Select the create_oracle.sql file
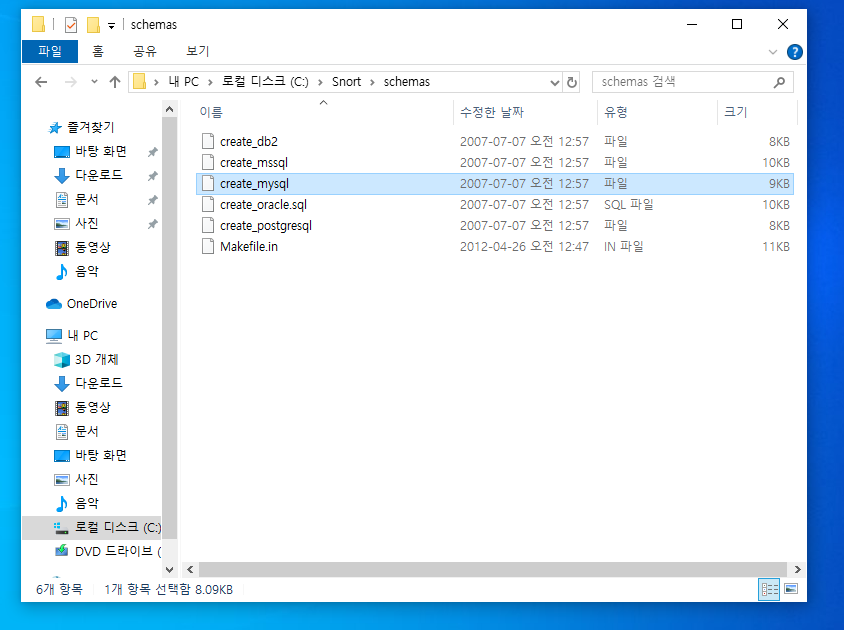The width and height of the screenshot is (844, 630). point(495,205)
